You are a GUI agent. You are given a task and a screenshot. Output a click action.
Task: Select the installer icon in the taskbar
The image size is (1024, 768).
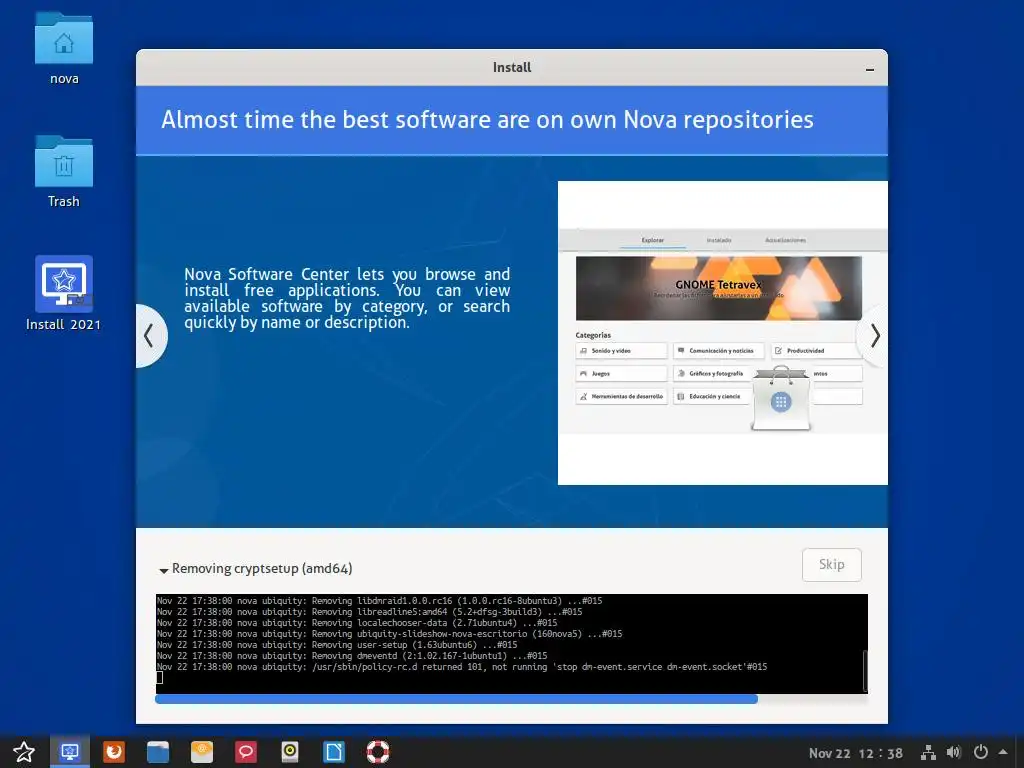[70, 752]
